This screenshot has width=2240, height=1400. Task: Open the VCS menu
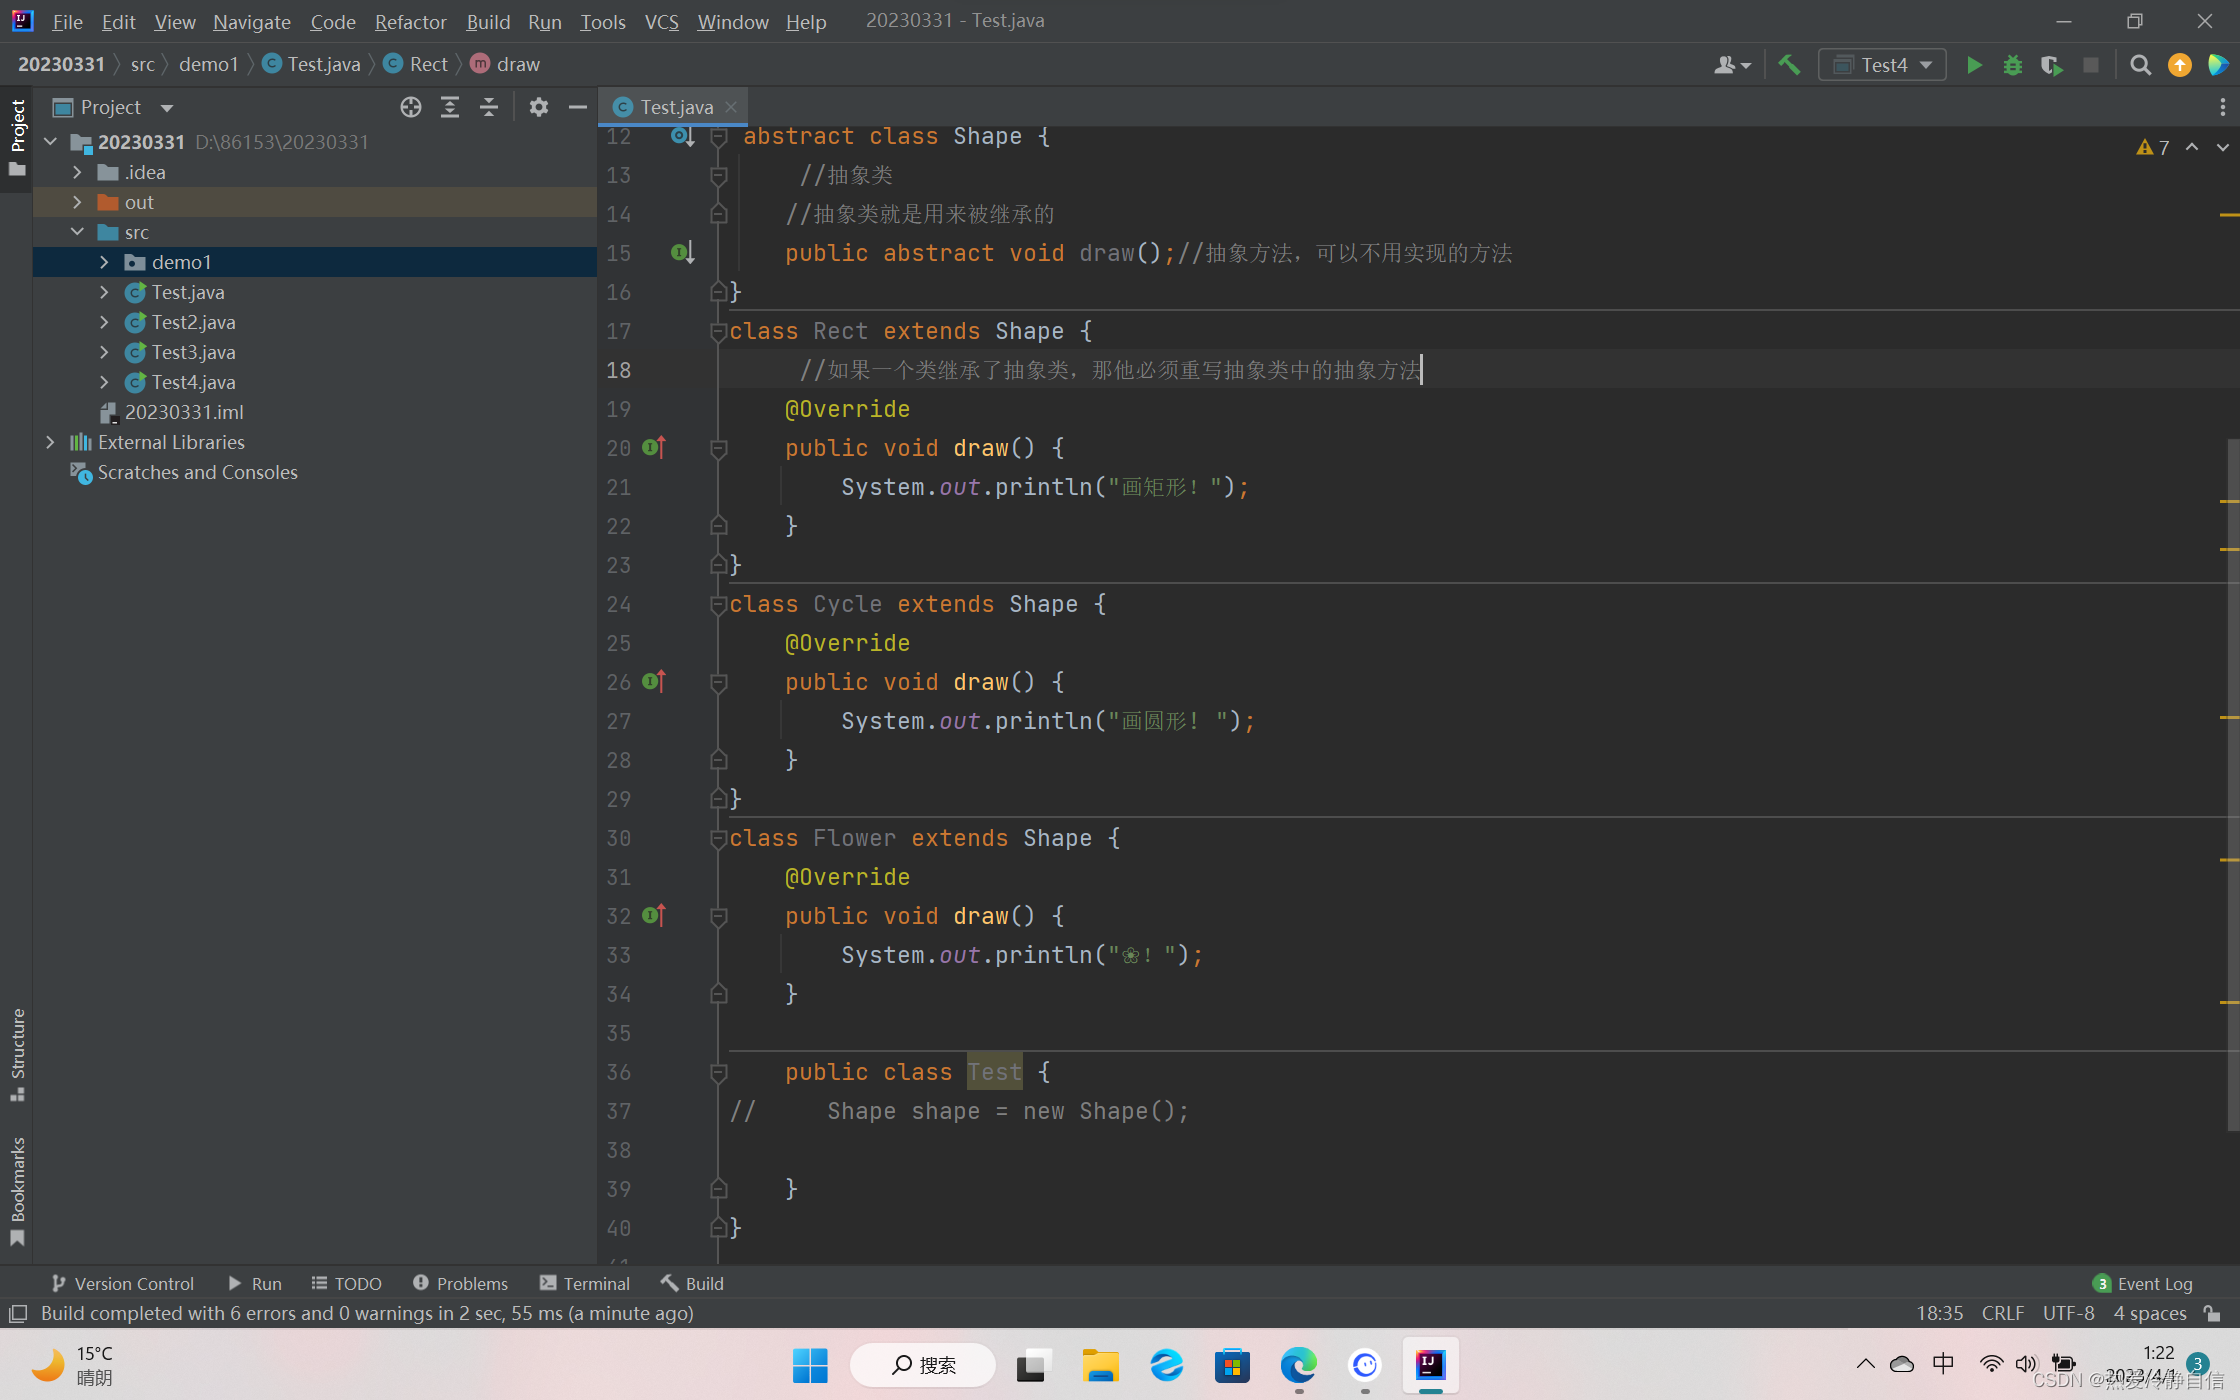pyautogui.click(x=661, y=21)
